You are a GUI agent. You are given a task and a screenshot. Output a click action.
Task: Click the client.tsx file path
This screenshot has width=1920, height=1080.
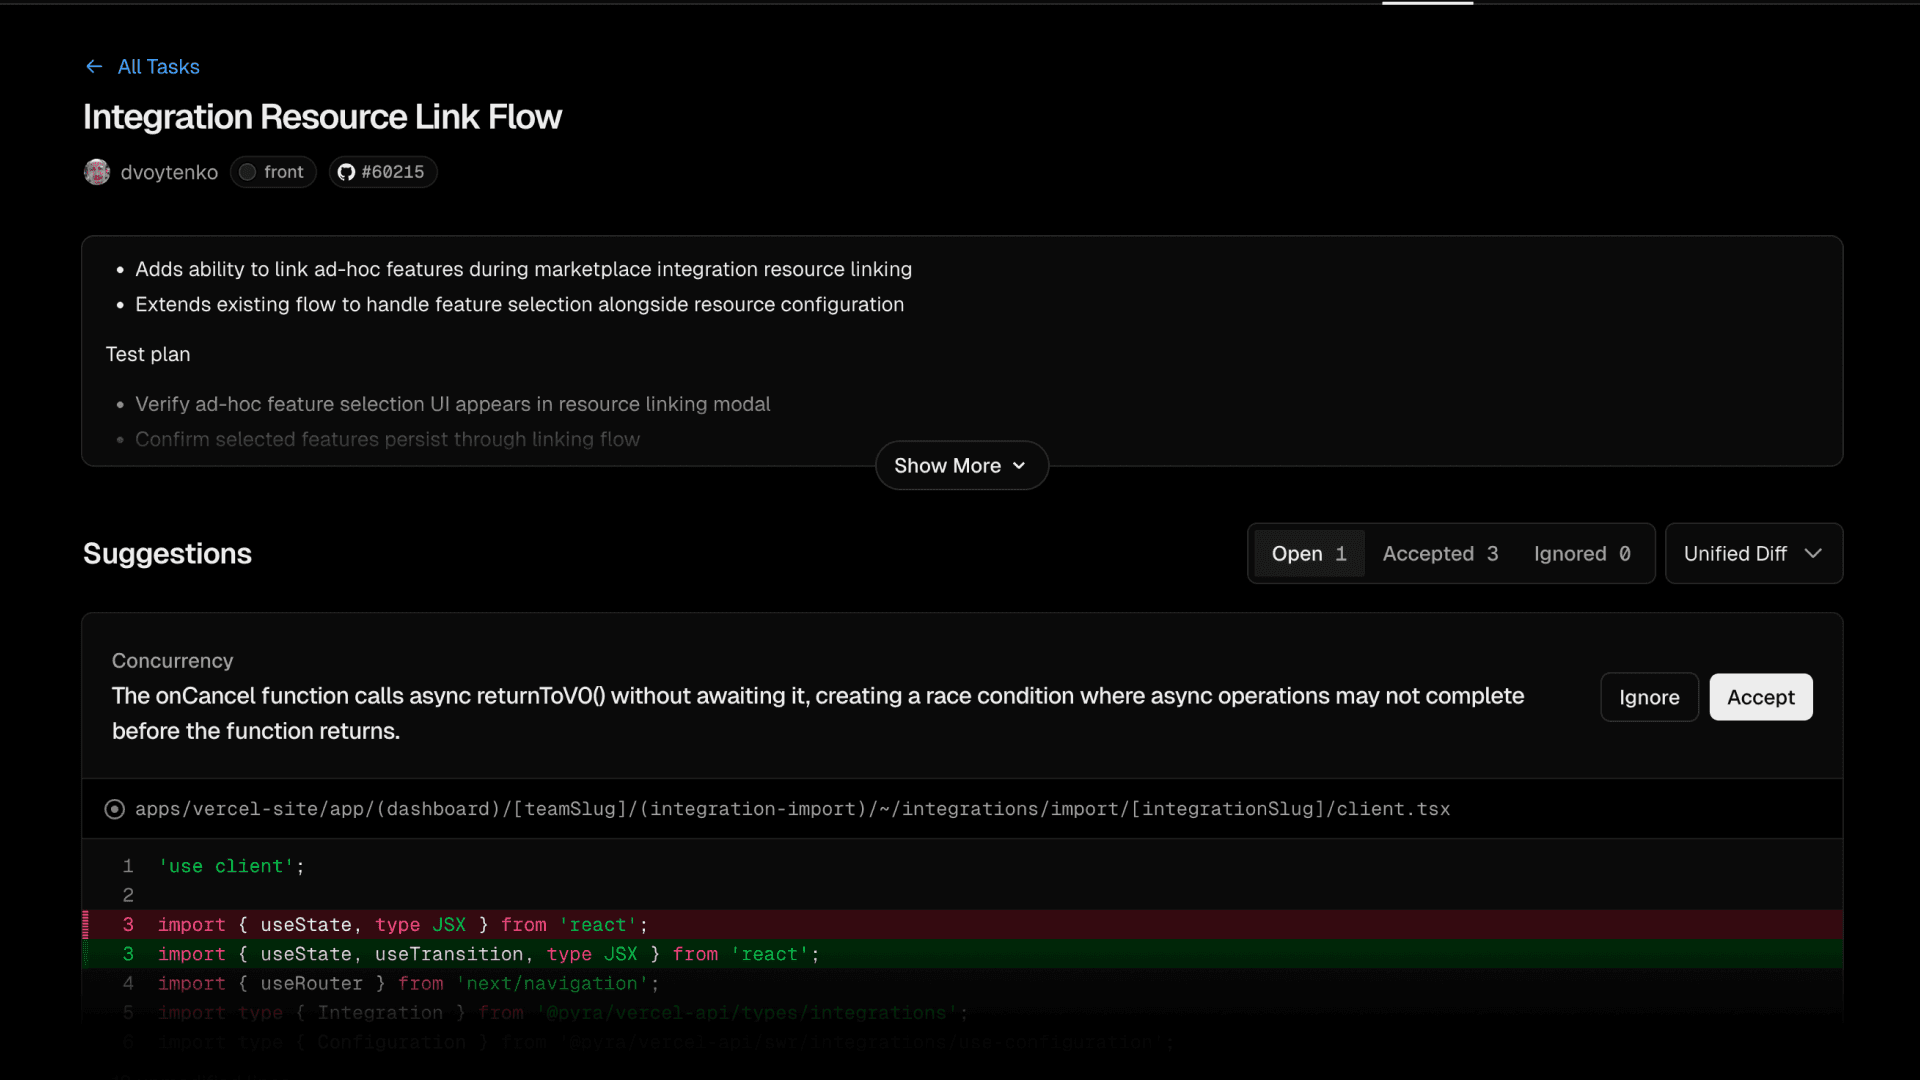pyautogui.click(x=792, y=809)
